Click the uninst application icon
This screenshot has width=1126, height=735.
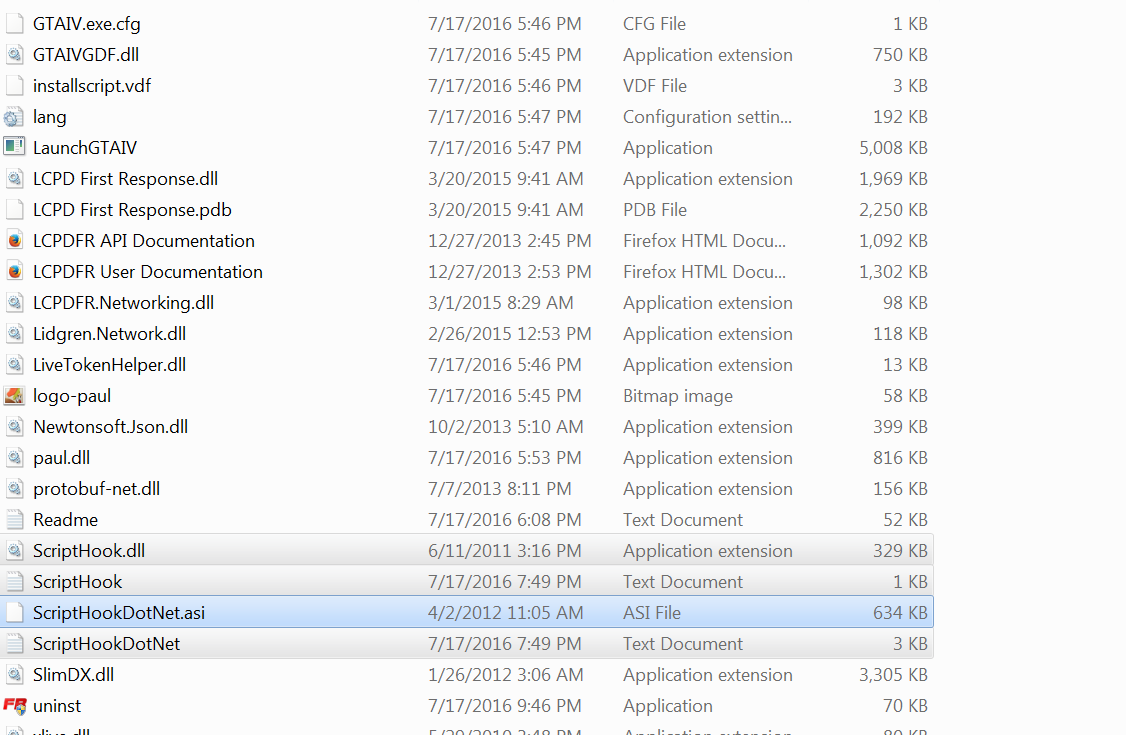14,706
